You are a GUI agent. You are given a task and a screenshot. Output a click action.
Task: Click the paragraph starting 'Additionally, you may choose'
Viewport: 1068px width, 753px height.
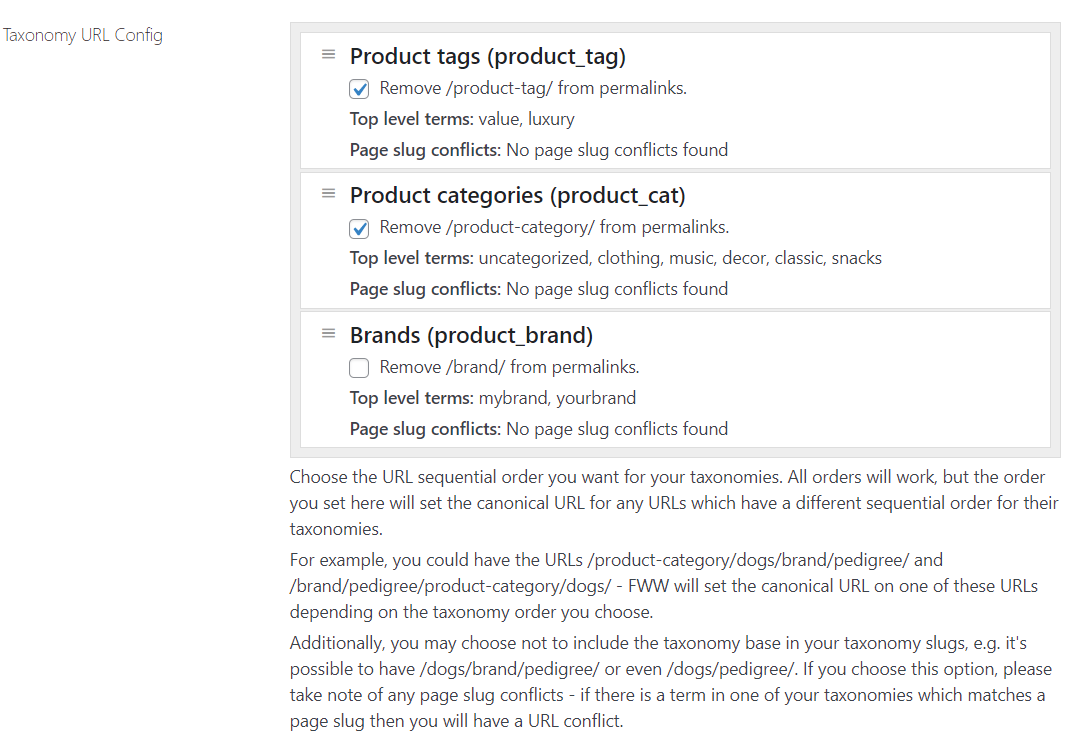pyautogui.click(x=672, y=682)
